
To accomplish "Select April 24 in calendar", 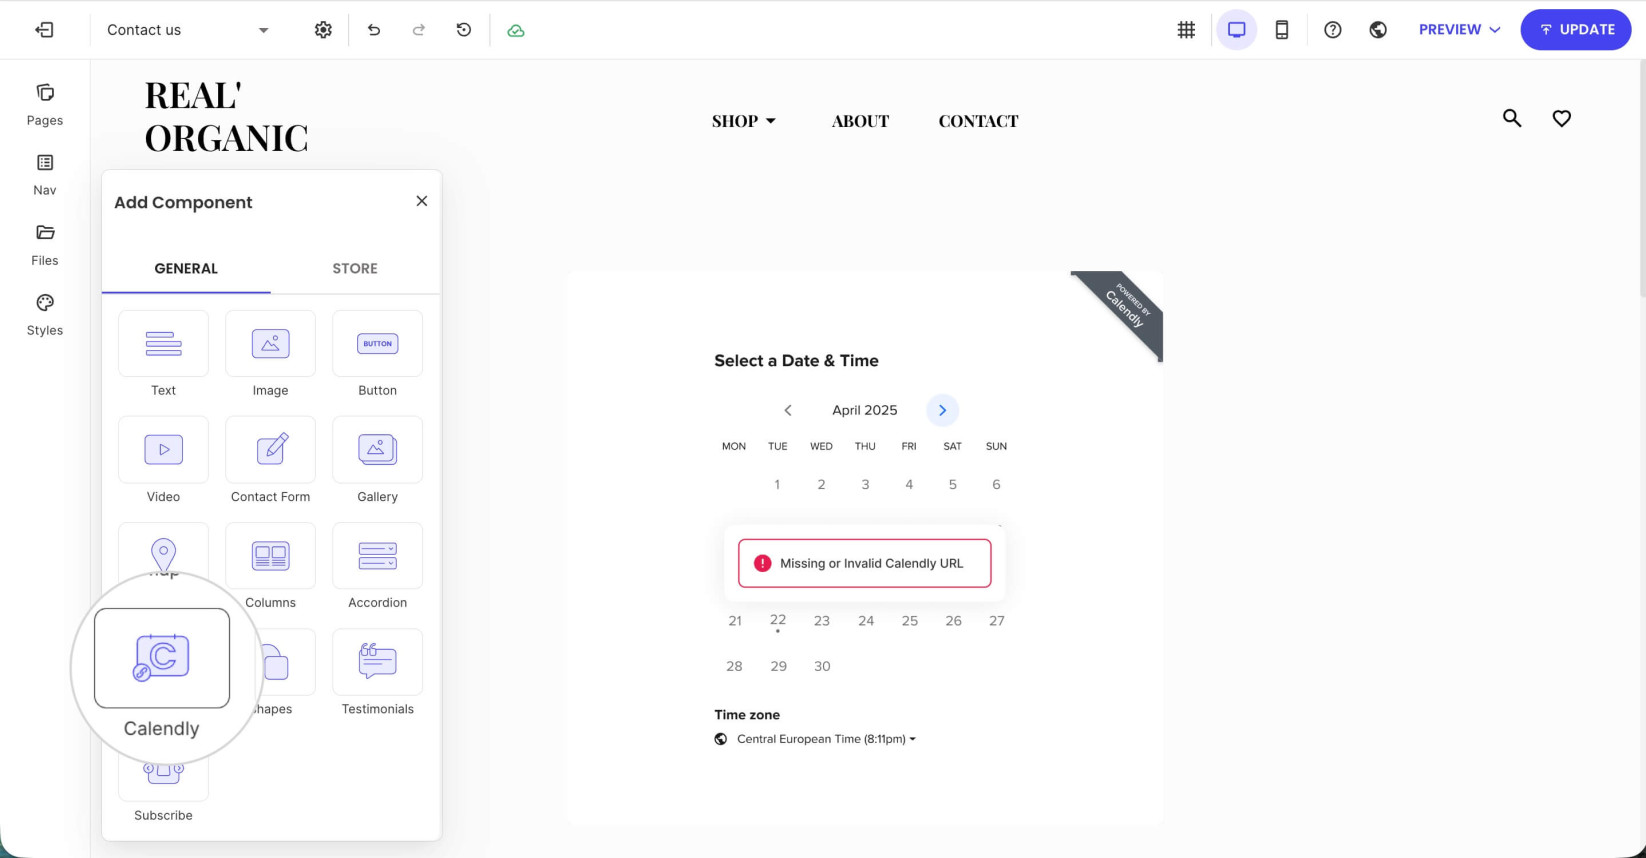I will 866,621.
